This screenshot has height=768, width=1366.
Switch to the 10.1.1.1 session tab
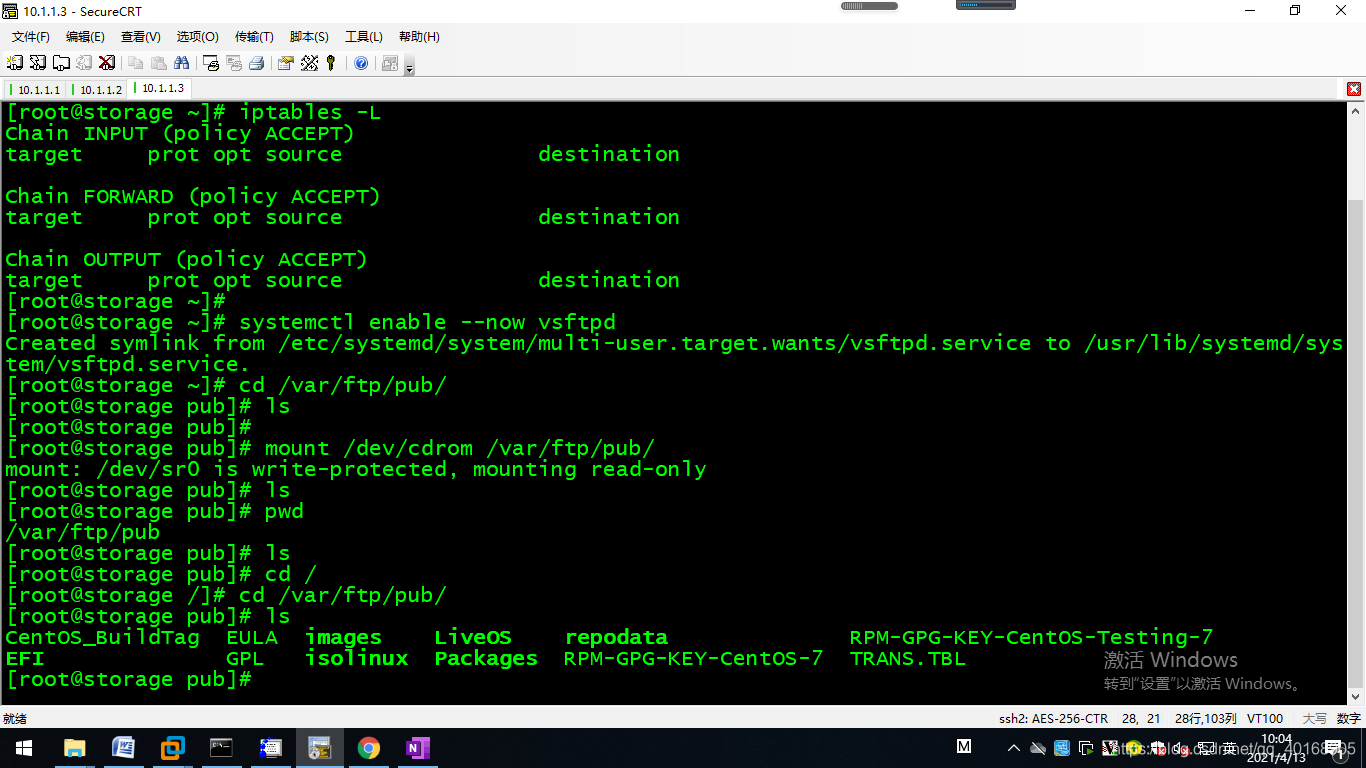(36, 89)
